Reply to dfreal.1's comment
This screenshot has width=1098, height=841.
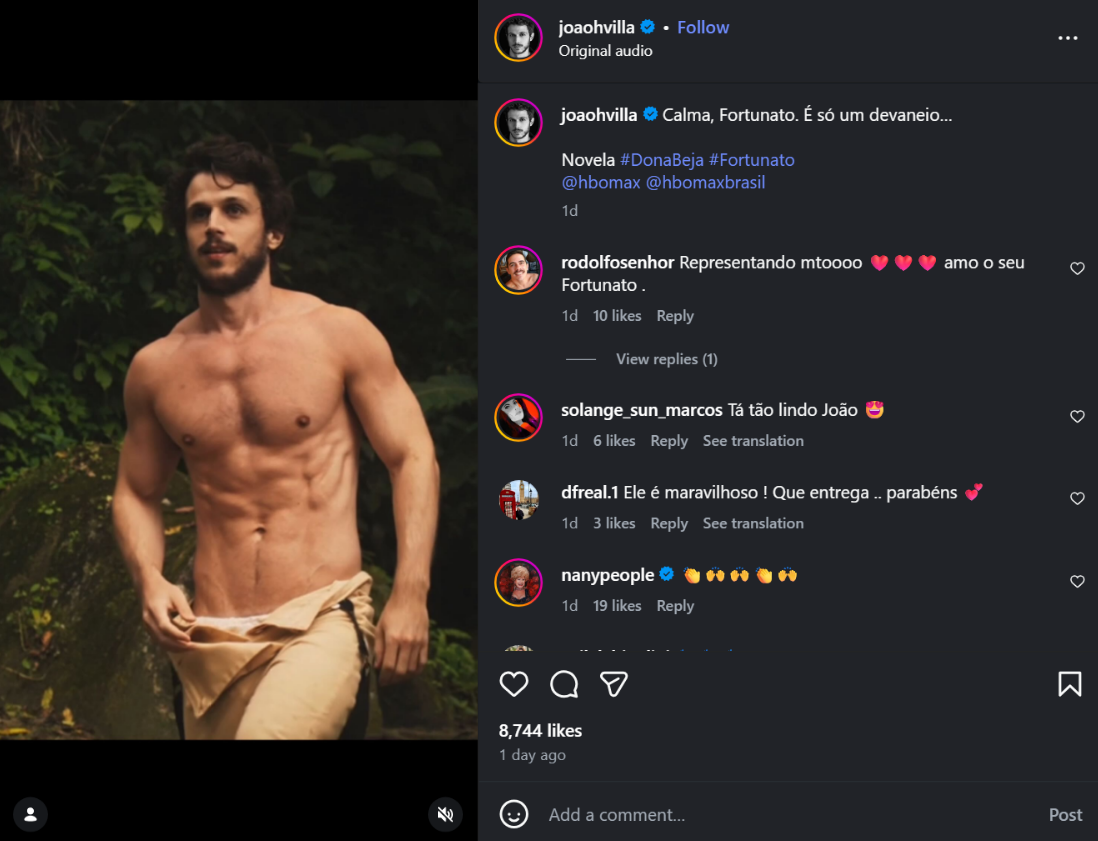point(669,523)
